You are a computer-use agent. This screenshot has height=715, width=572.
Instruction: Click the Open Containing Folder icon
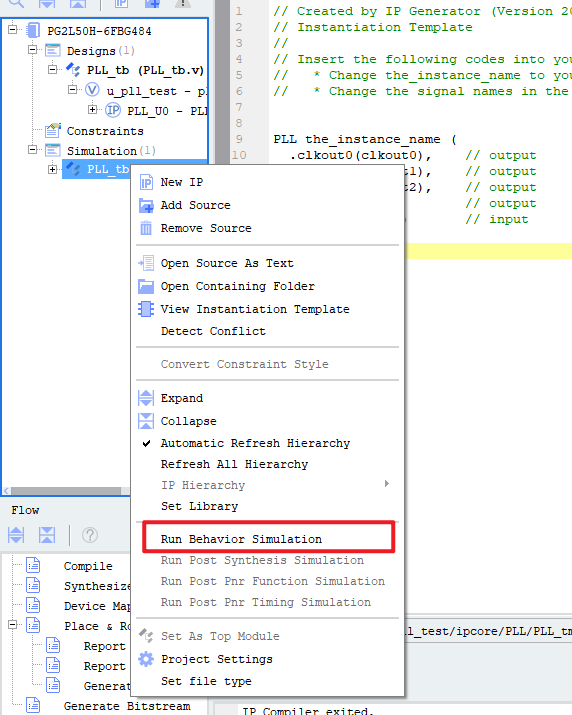pyautogui.click(x=146, y=286)
